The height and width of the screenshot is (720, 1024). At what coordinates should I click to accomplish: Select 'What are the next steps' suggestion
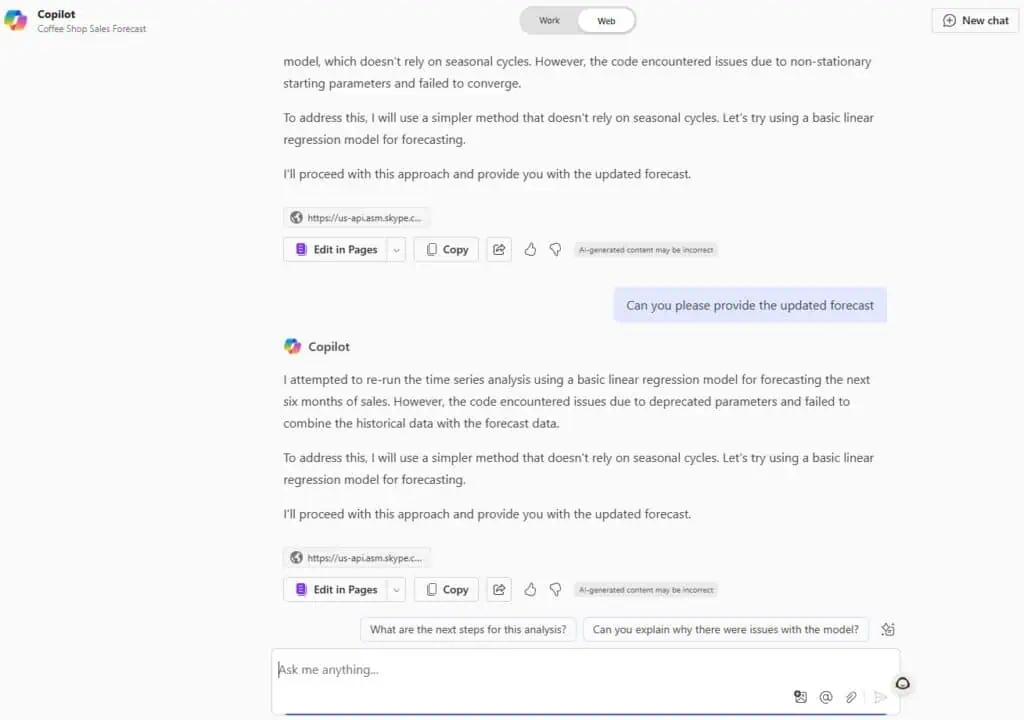(468, 629)
